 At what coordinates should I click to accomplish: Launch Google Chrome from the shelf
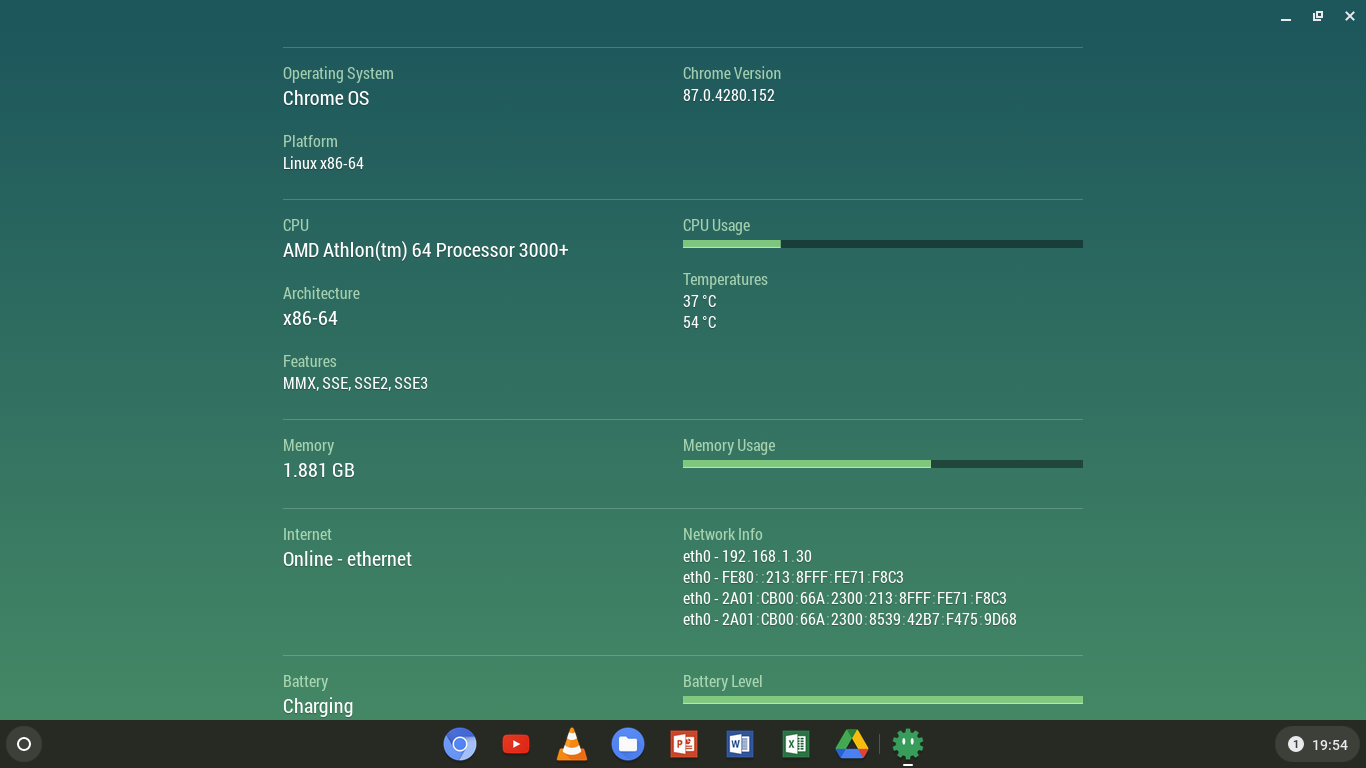460,744
